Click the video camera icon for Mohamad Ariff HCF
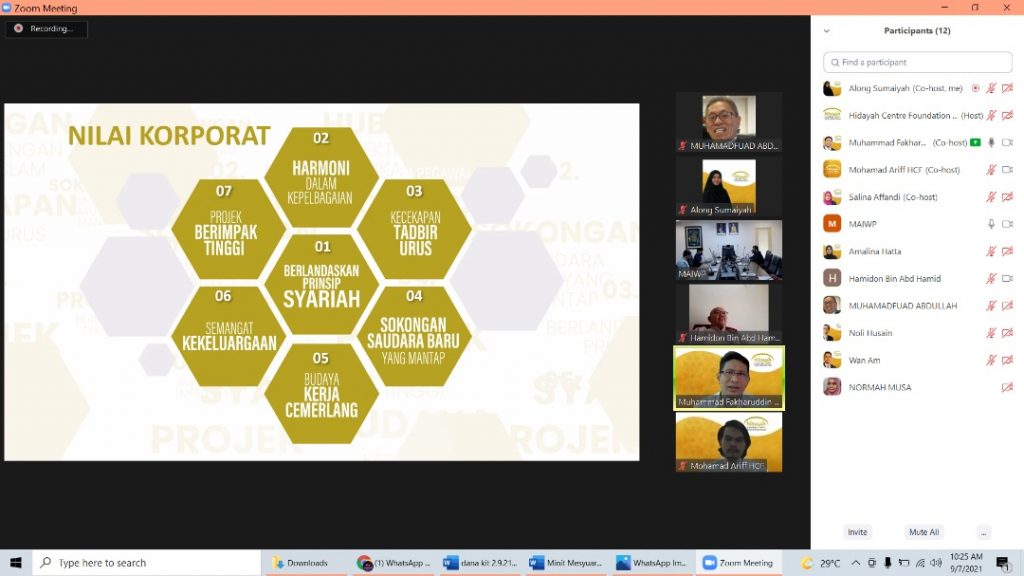1024x576 pixels. 1007,170
